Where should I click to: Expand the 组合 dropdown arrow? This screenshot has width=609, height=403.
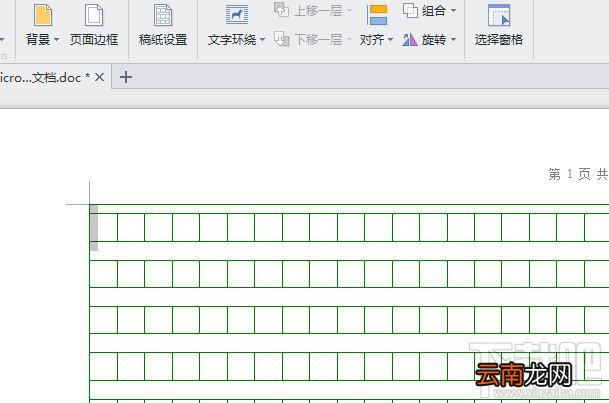[x=453, y=11]
